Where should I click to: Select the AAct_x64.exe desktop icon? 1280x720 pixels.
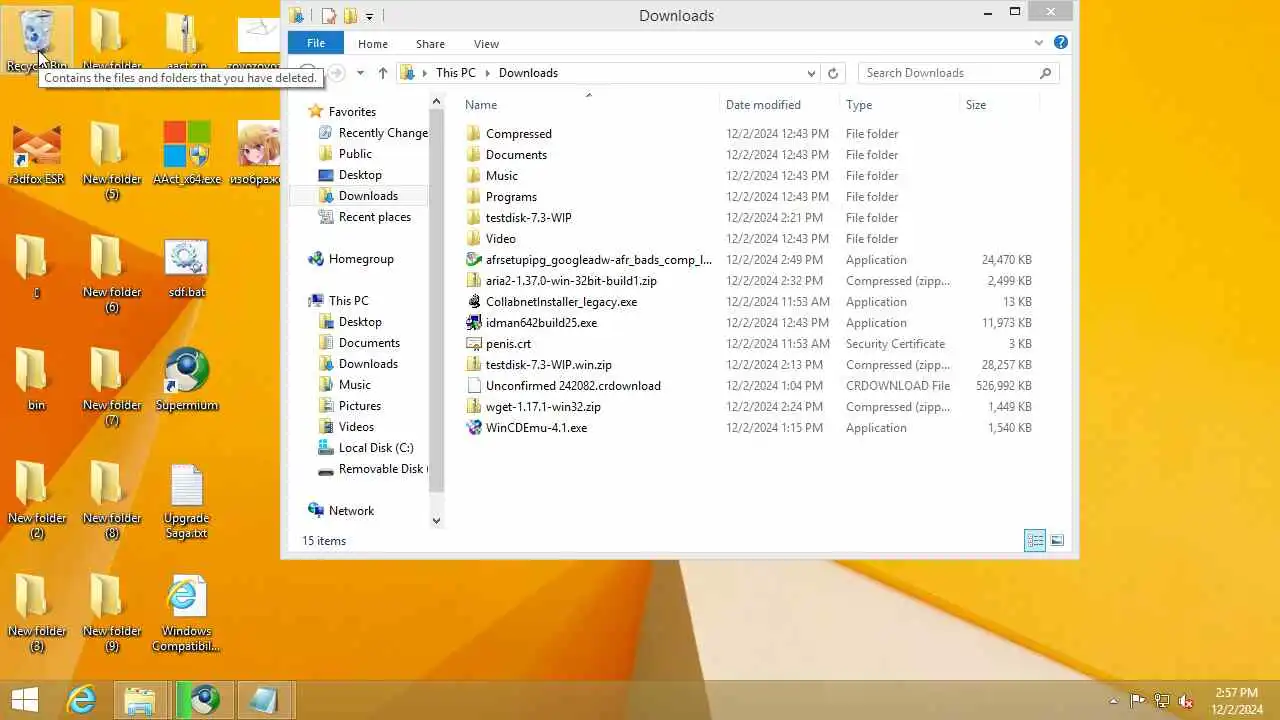pos(187,153)
